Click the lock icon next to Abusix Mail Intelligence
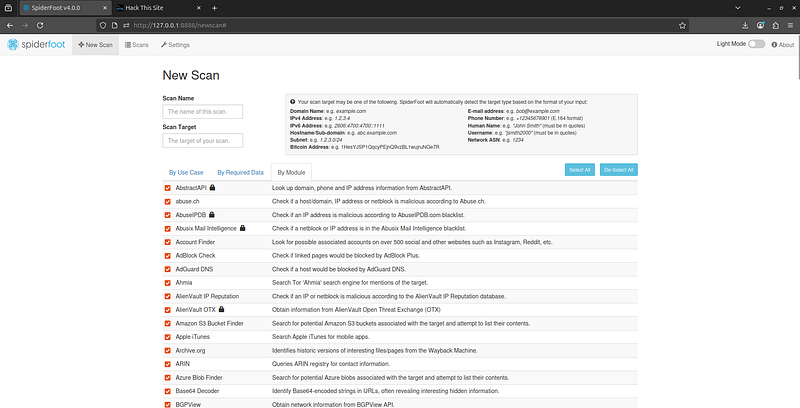This screenshot has width=800, height=408. click(242, 228)
